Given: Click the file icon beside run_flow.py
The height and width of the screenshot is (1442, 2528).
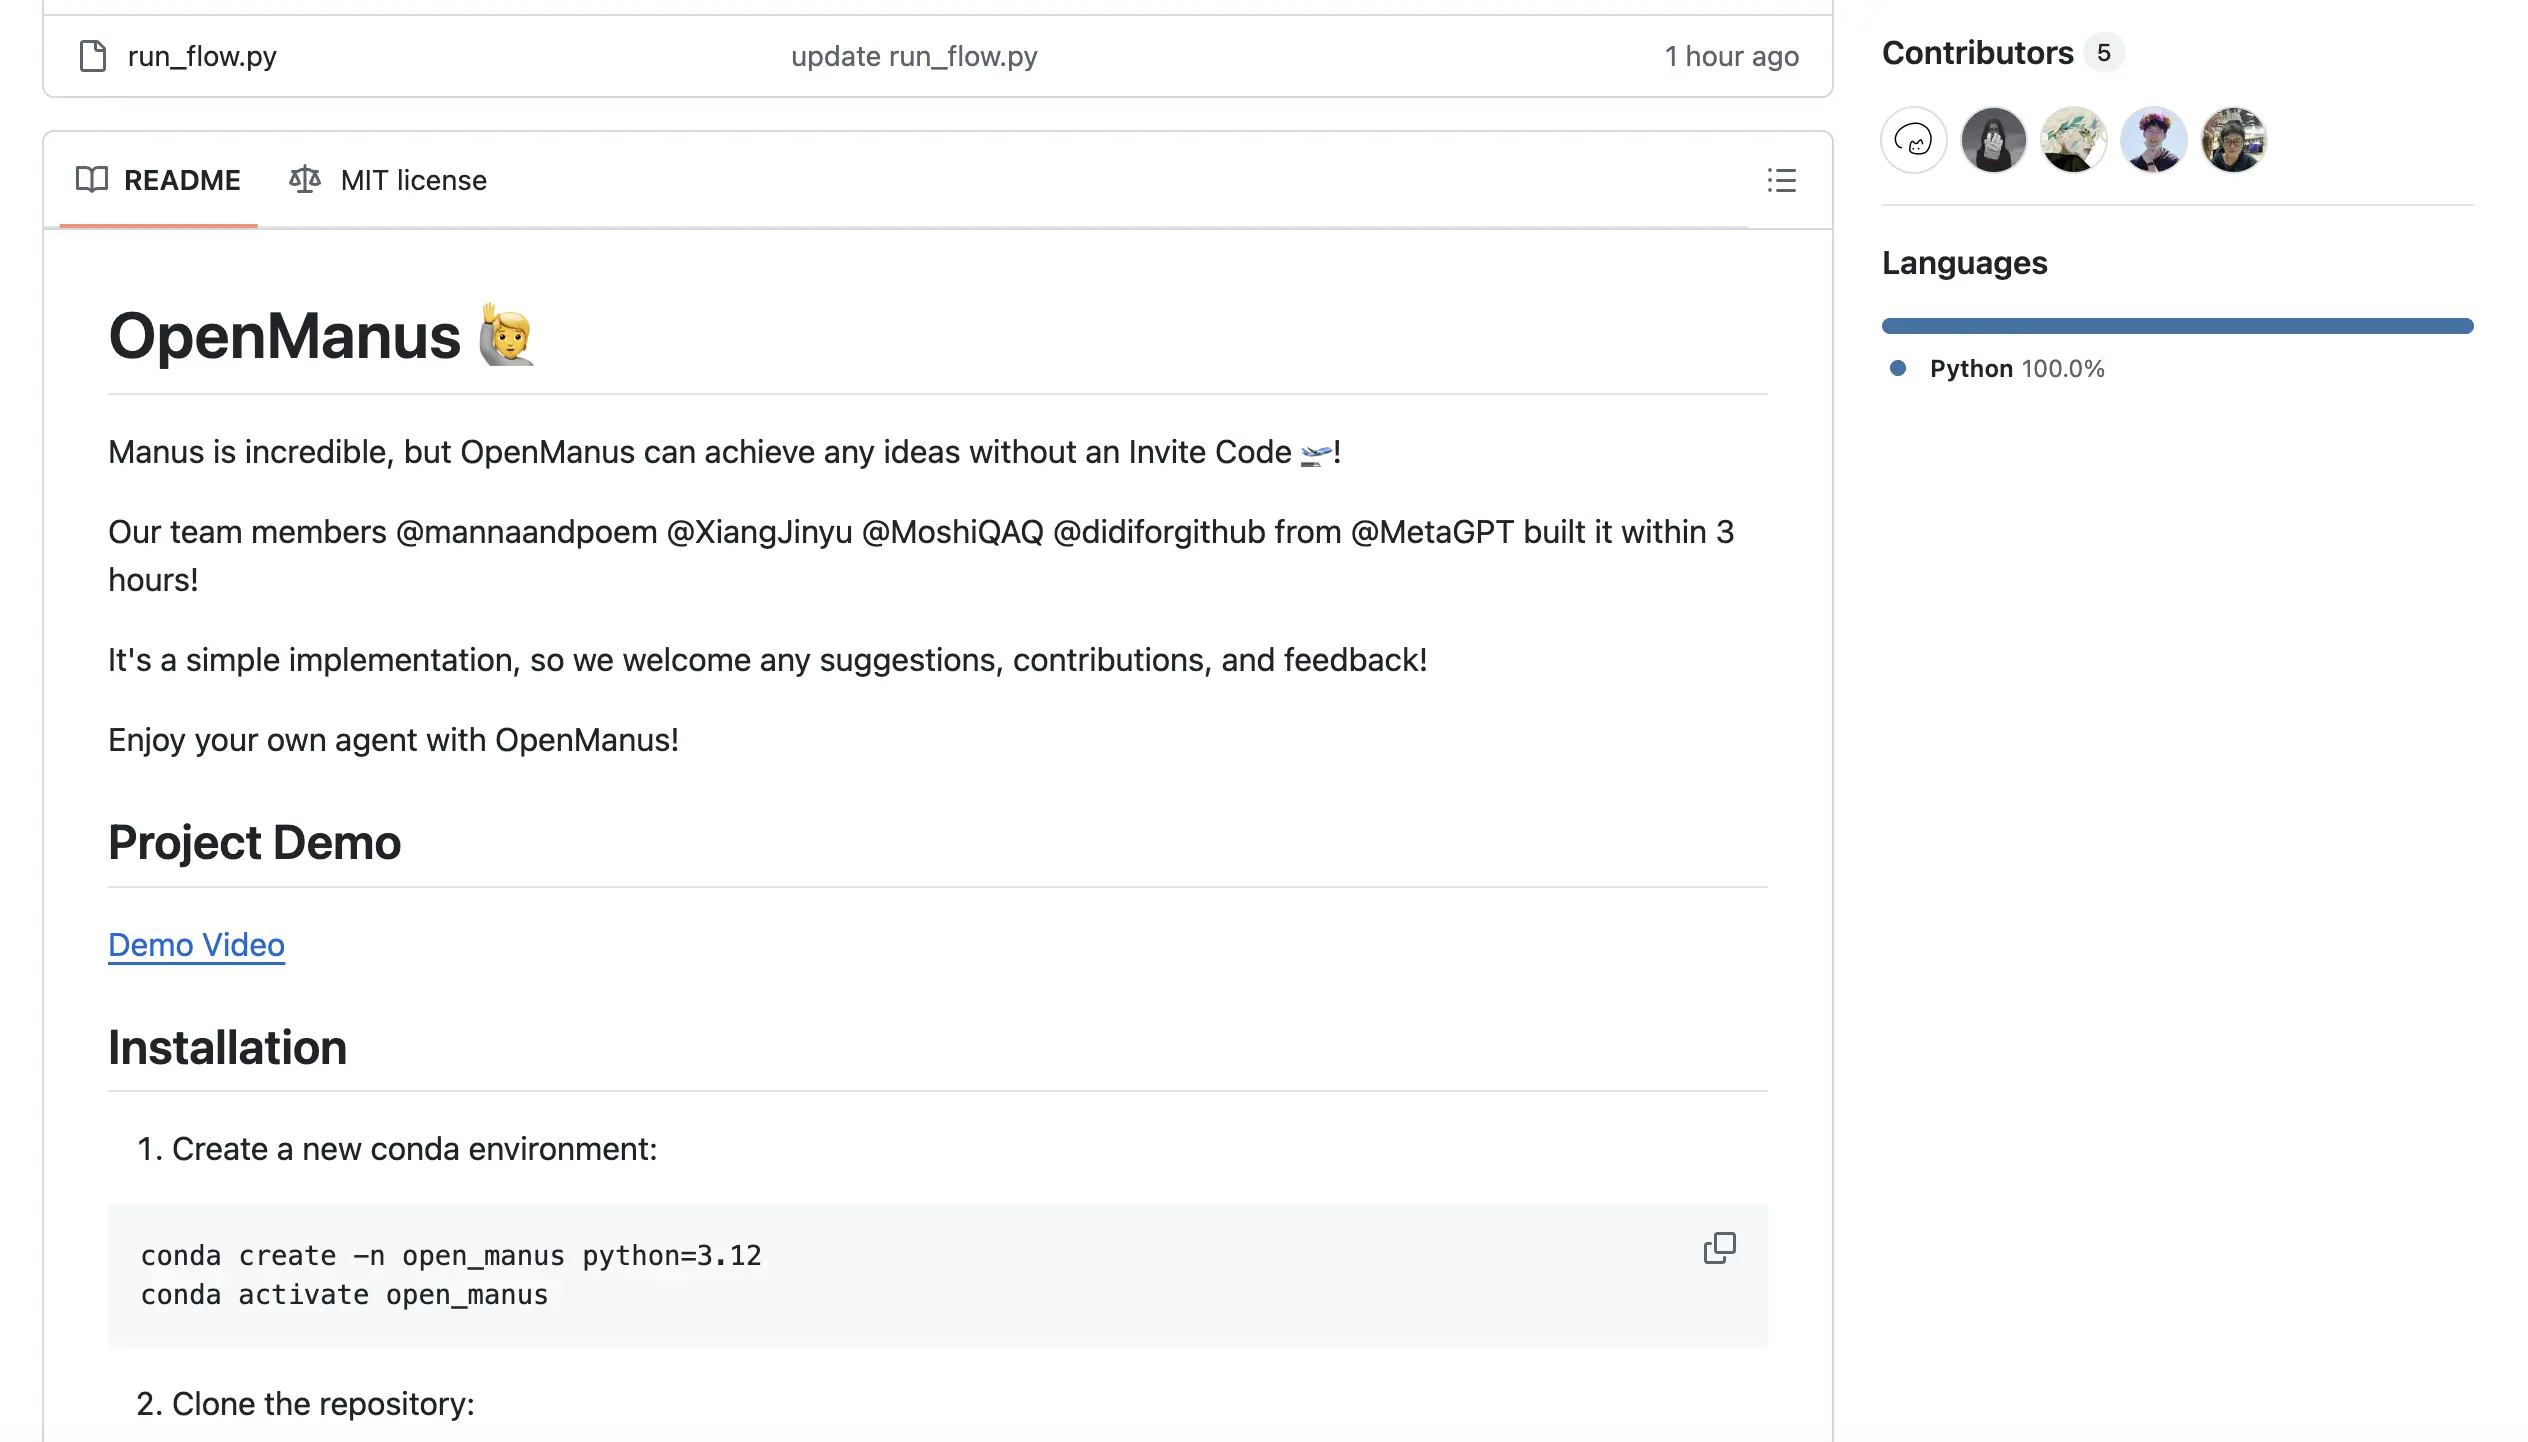Looking at the screenshot, I should pyautogui.click(x=93, y=56).
